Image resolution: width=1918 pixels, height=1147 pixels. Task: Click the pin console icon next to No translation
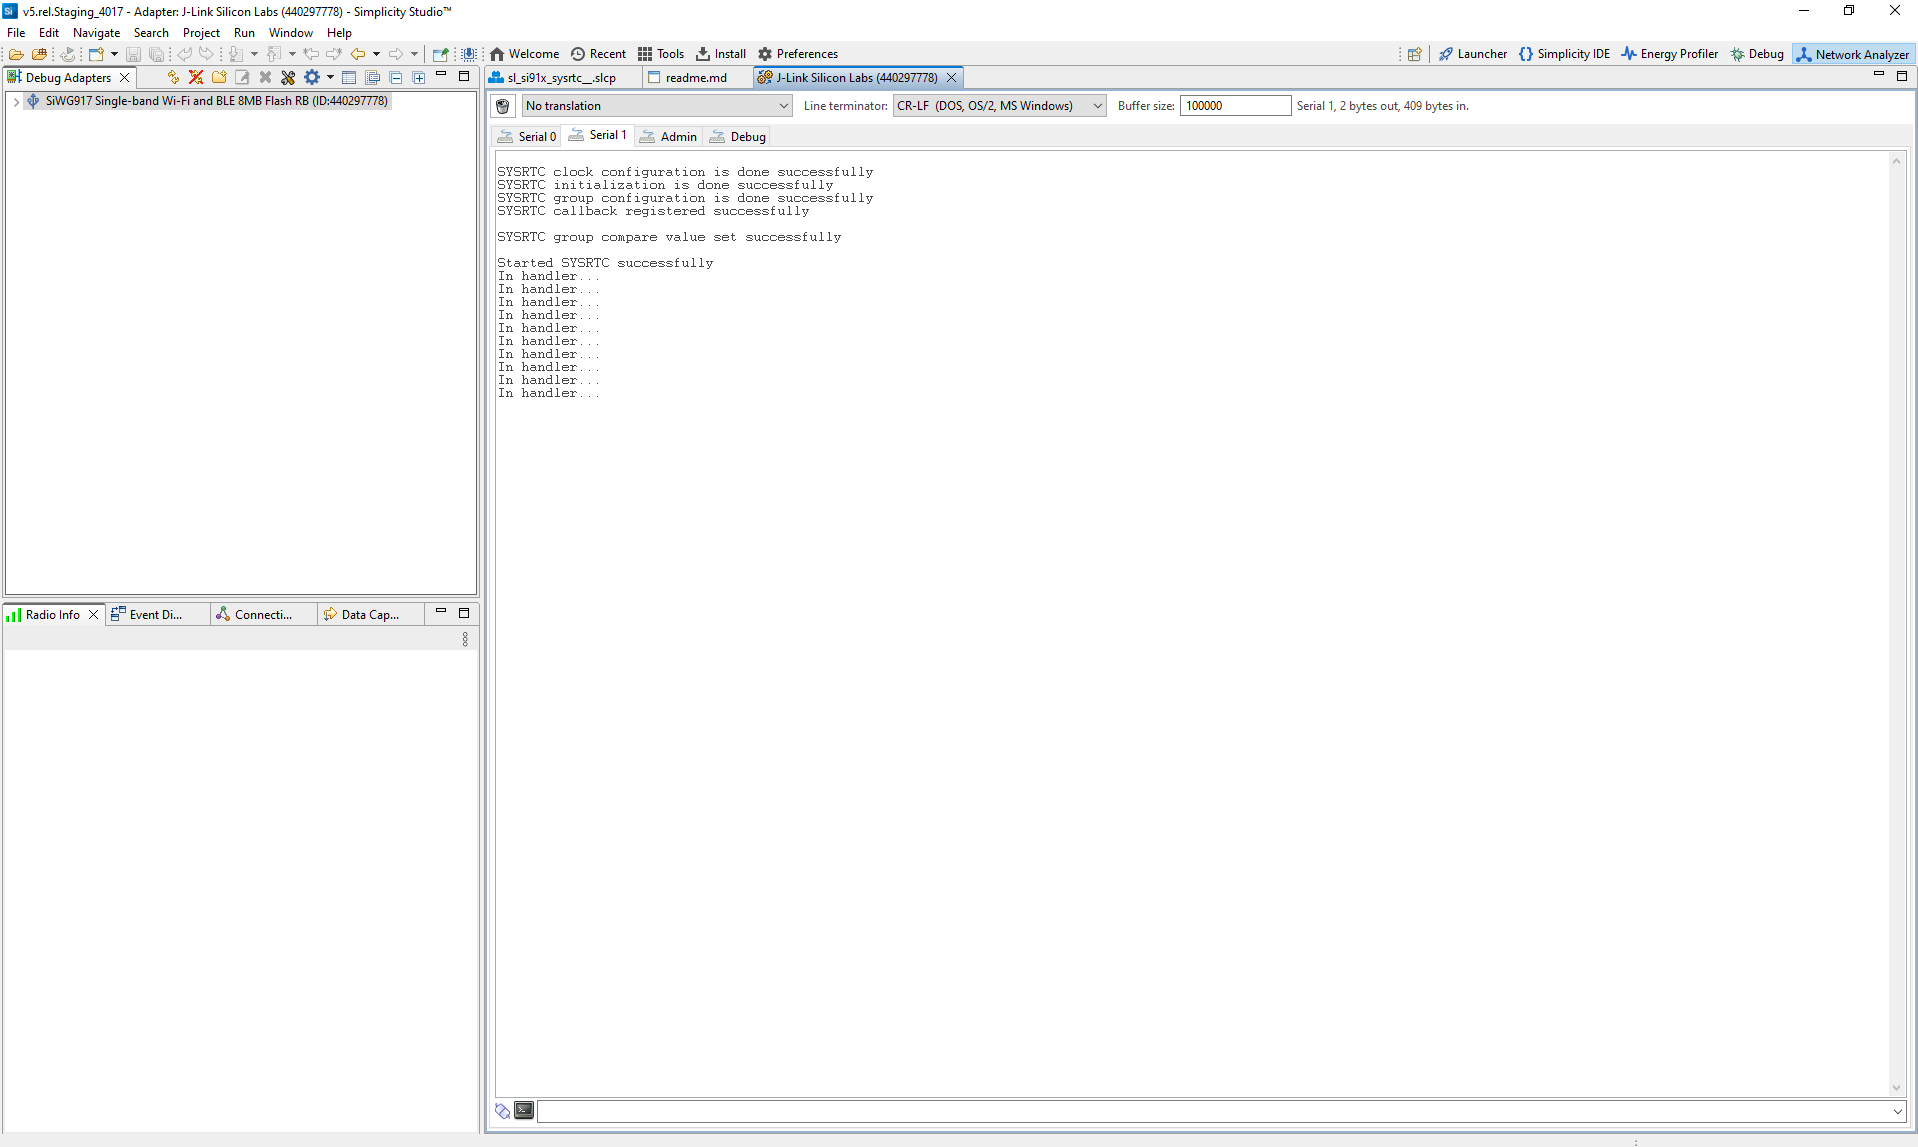click(x=502, y=106)
